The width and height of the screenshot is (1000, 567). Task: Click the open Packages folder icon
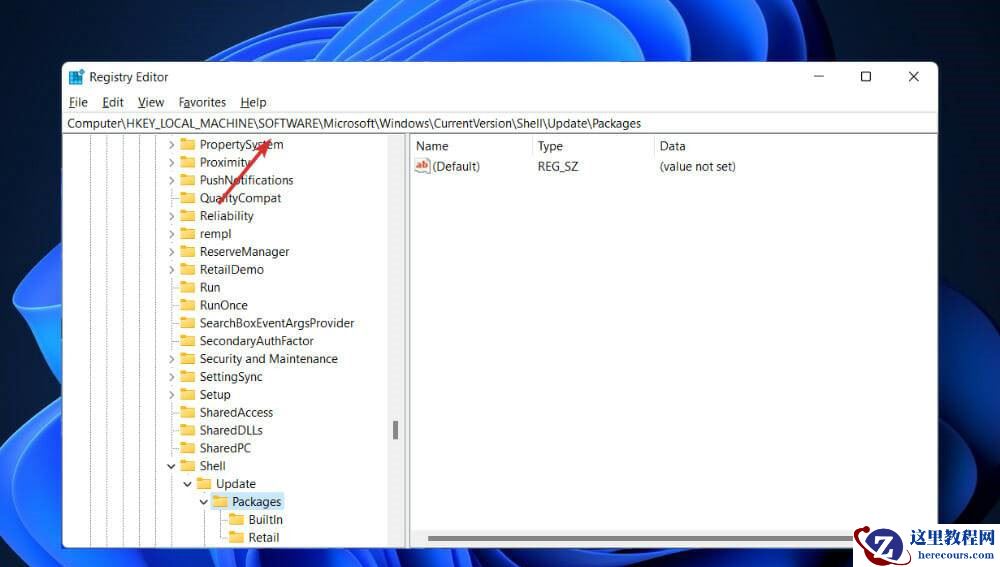220,501
